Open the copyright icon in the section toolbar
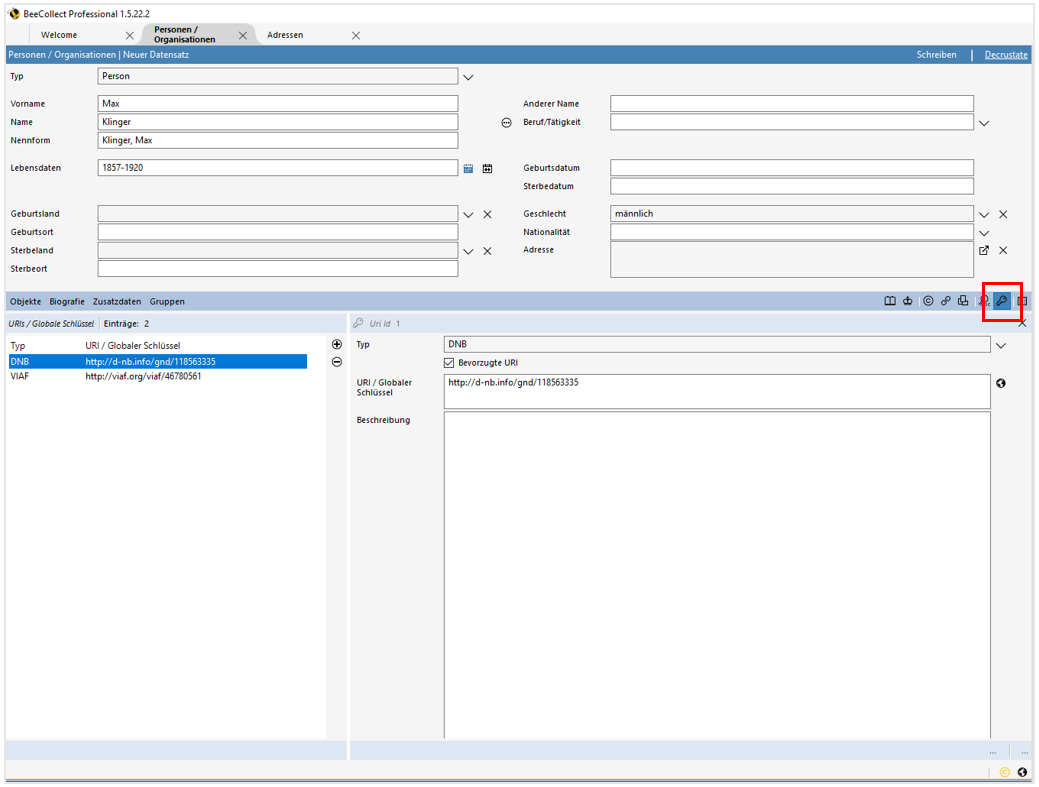 929,301
